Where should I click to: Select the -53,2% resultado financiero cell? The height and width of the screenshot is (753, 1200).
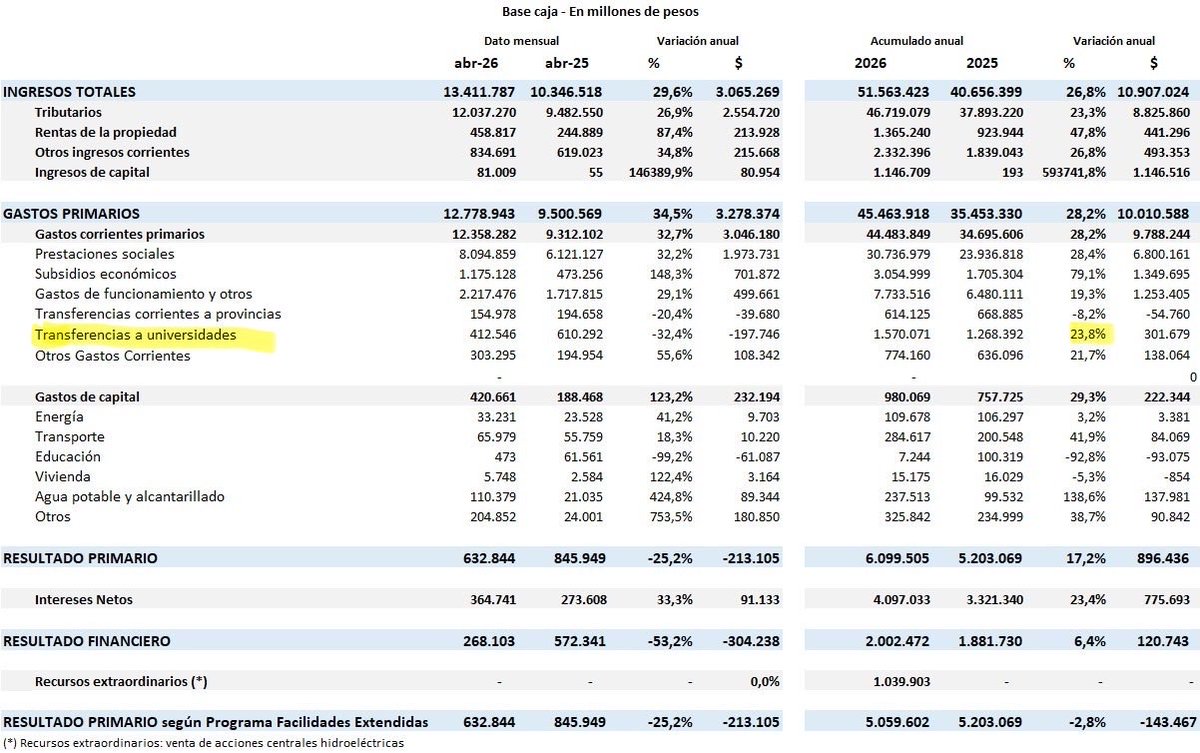(x=672, y=641)
